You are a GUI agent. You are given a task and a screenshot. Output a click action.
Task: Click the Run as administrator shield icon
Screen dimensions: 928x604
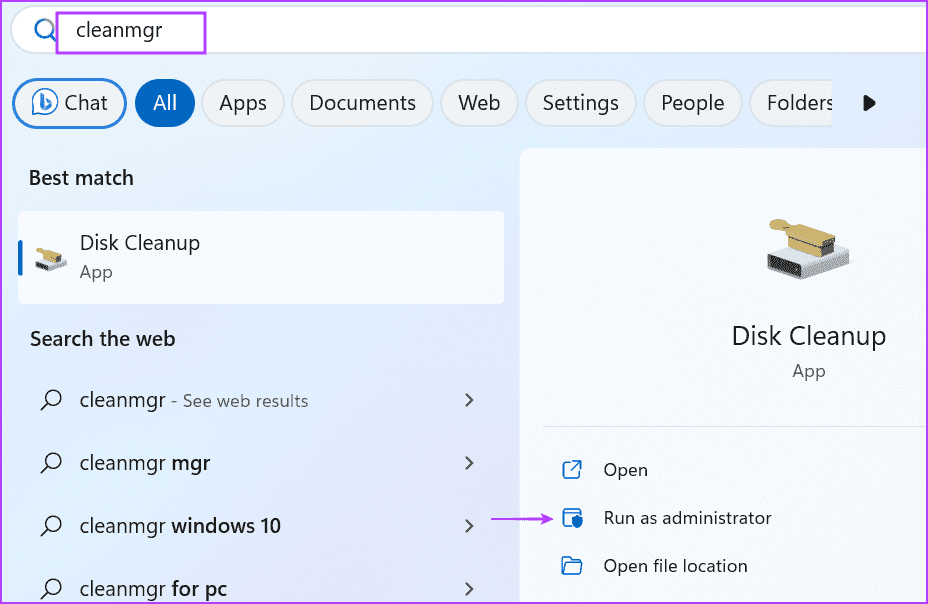point(572,518)
